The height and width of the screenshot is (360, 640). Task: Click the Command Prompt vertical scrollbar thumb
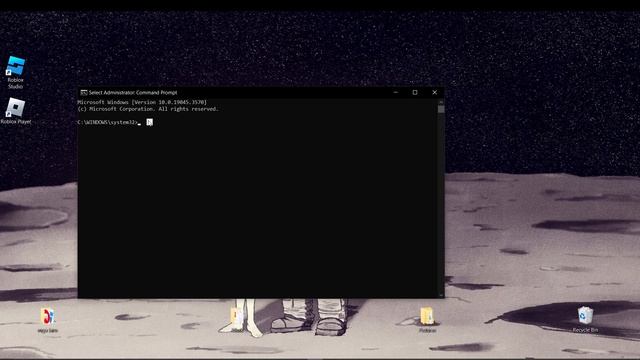pyautogui.click(x=441, y=109)
